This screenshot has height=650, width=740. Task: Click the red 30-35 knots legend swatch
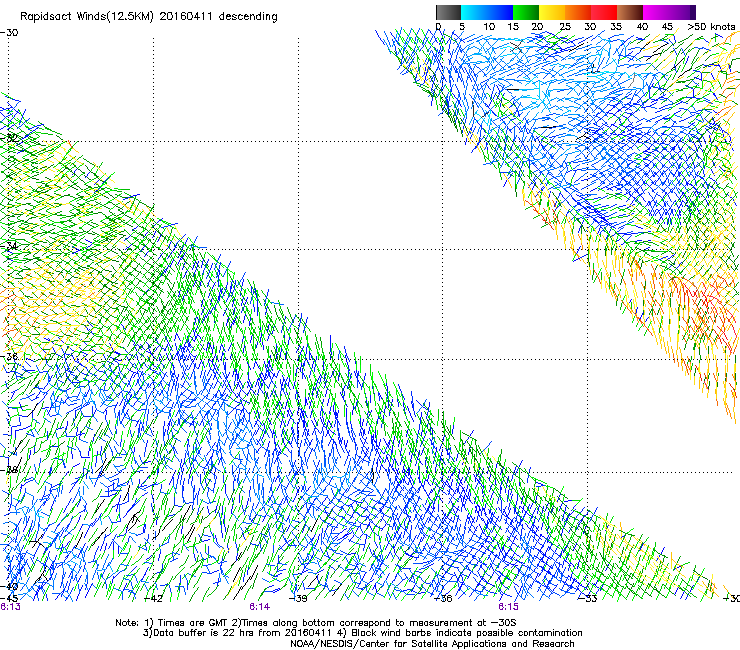click(x=604, y=12)
